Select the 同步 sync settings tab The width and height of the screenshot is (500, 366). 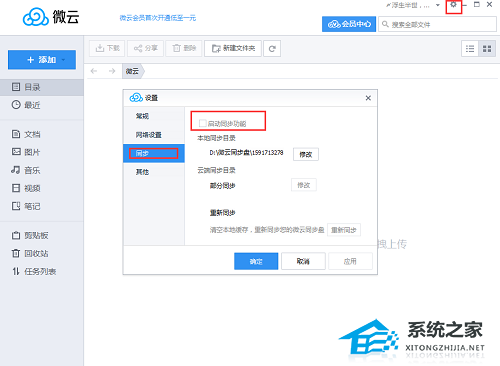154,153
